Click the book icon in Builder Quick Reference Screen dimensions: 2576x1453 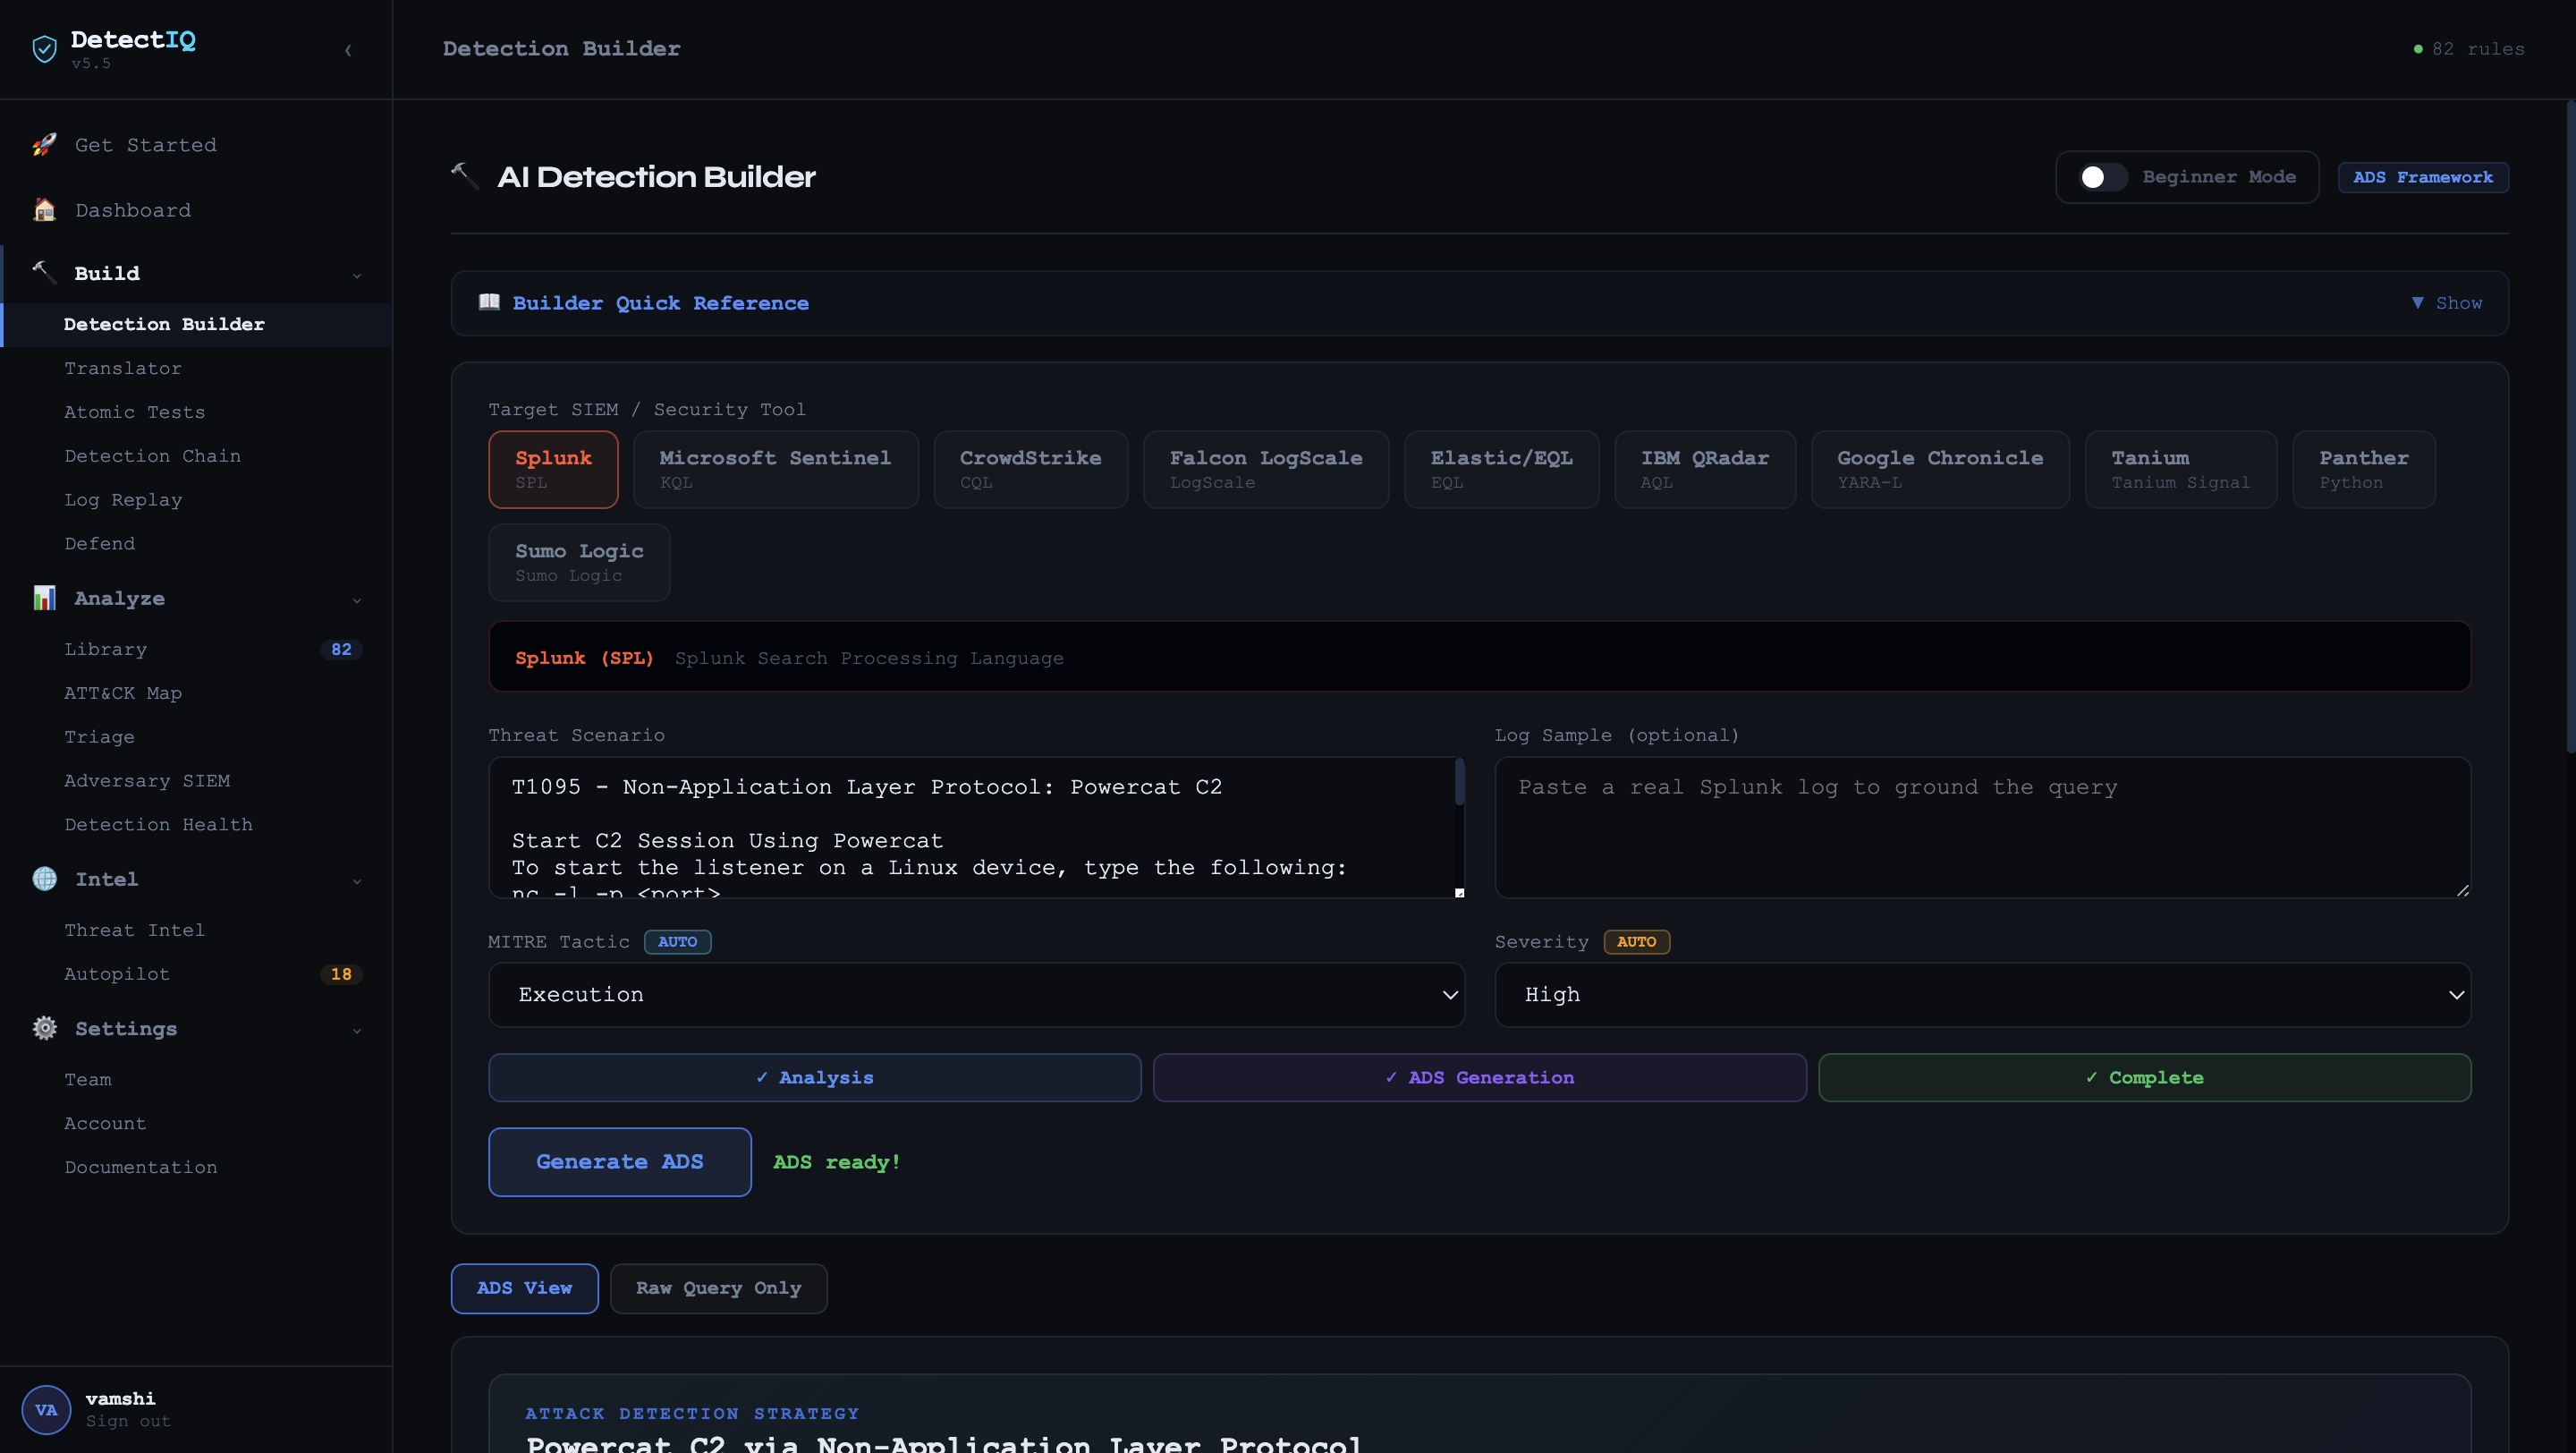[x=489, y=302]
